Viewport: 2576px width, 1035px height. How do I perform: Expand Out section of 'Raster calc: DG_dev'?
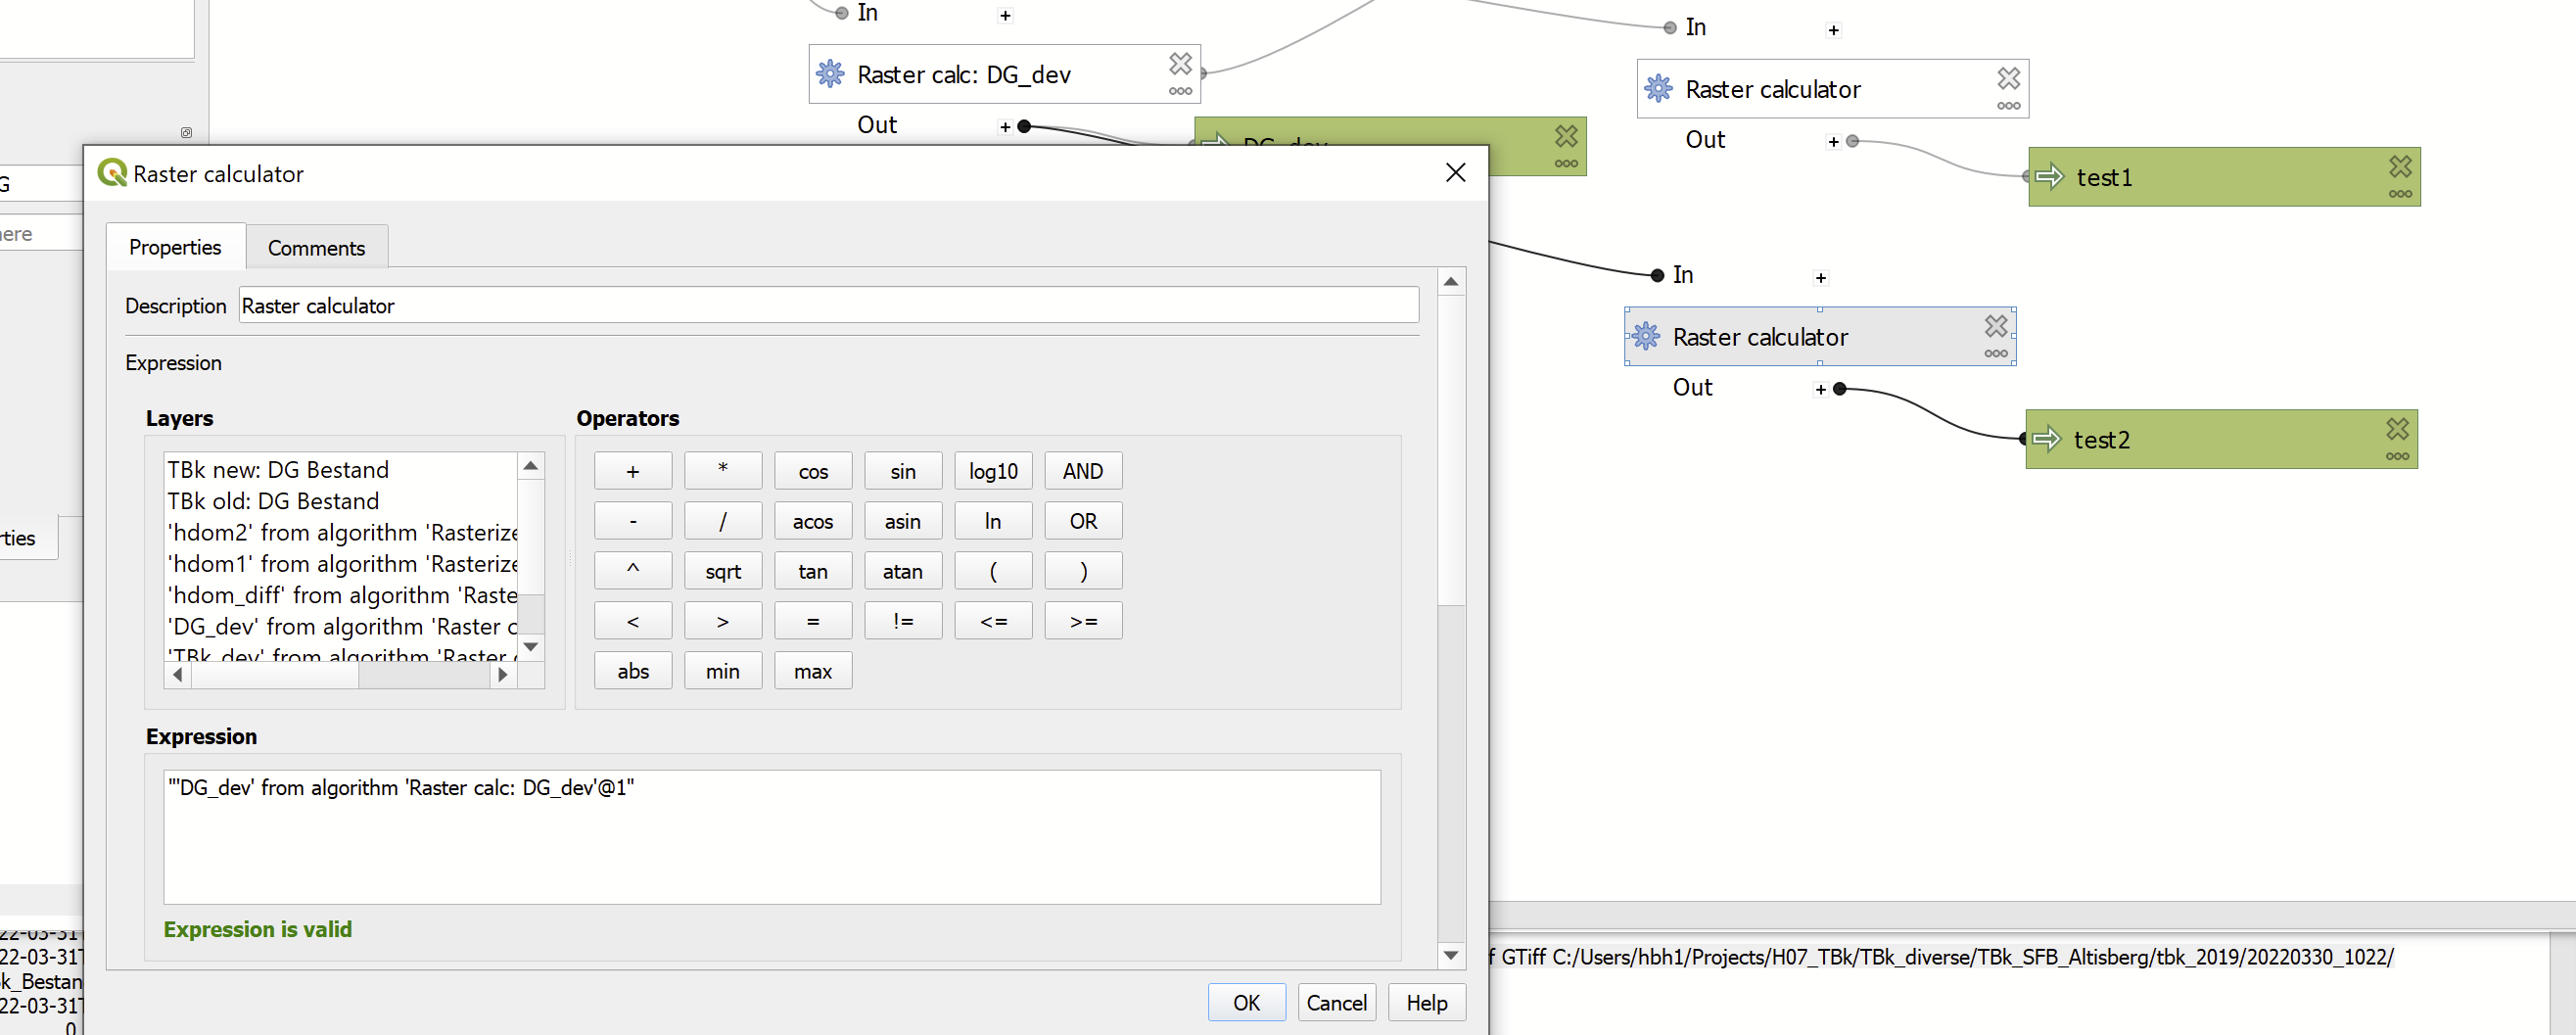click(1005, 127)
